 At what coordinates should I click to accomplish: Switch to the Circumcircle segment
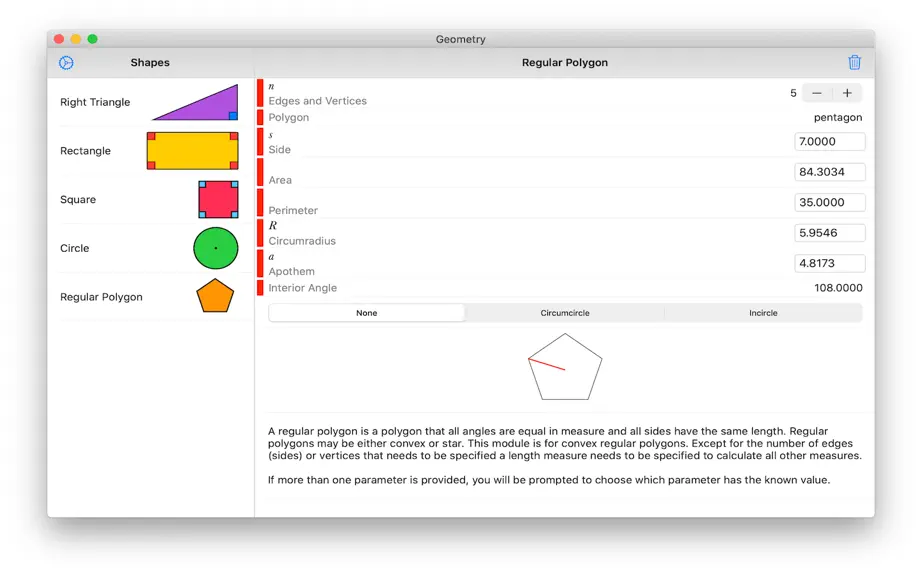(x=564, y=313)
